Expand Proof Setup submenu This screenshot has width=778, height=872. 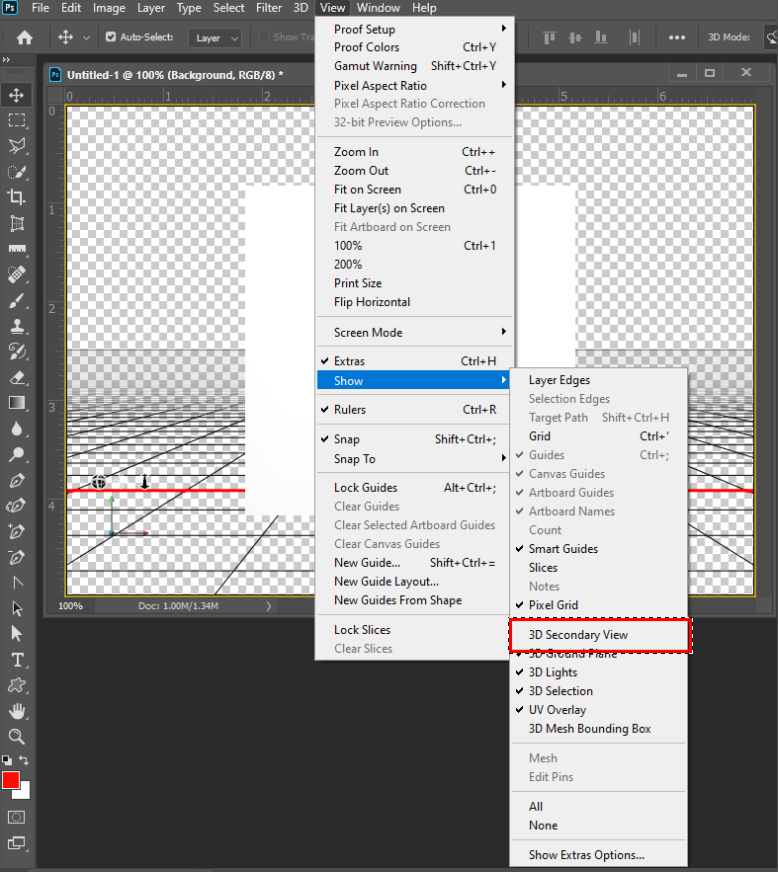414,29
